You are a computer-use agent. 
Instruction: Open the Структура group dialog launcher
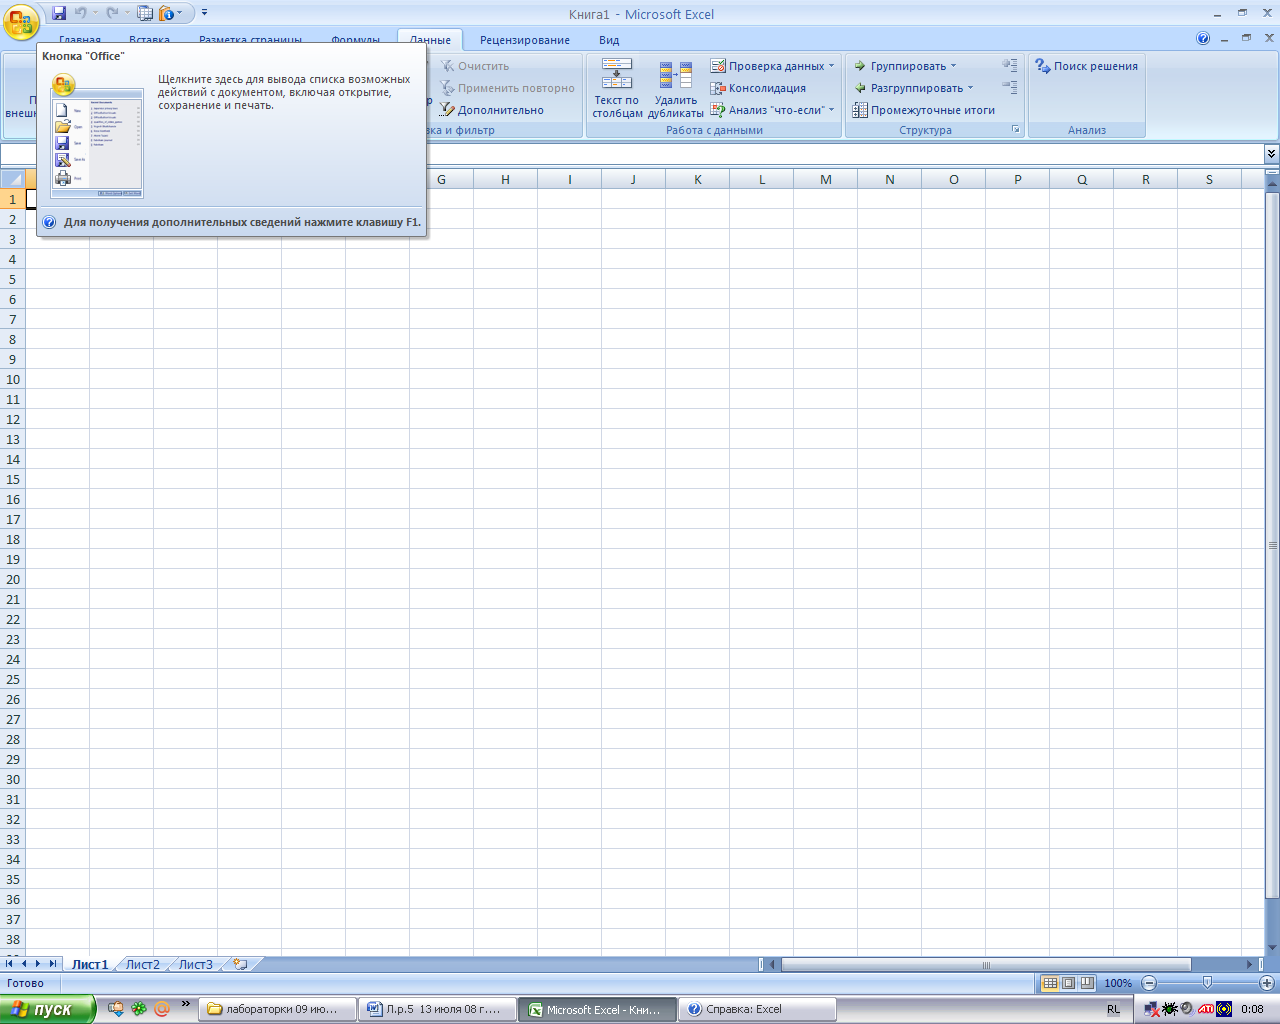[x=1016, y=130]
